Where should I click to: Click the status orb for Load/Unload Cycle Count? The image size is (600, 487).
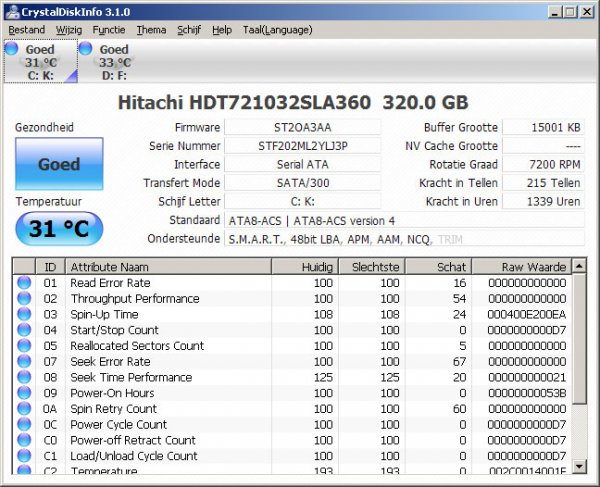[x=24, y=456]
